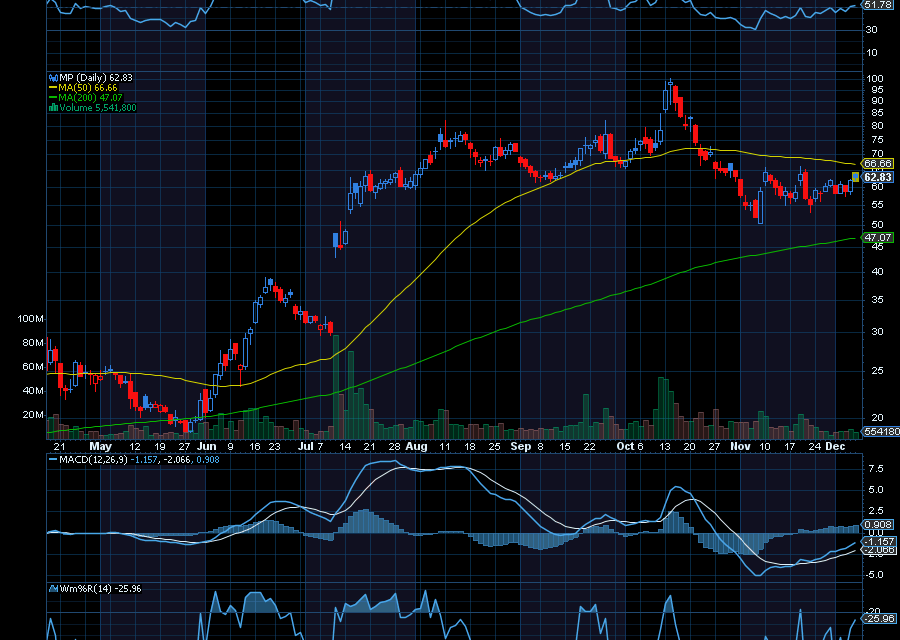Click the Aug label on the date axis
This screenshot has height=640, width=900.
click(417, 446)
